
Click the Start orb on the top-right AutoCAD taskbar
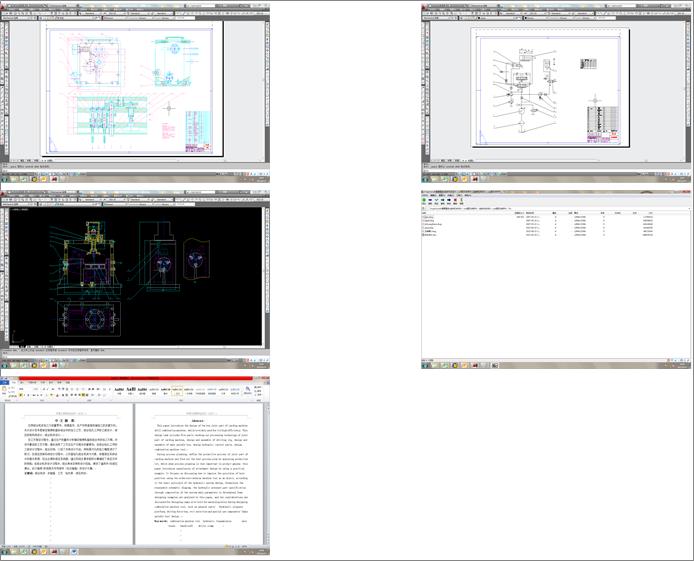point(426,179)
